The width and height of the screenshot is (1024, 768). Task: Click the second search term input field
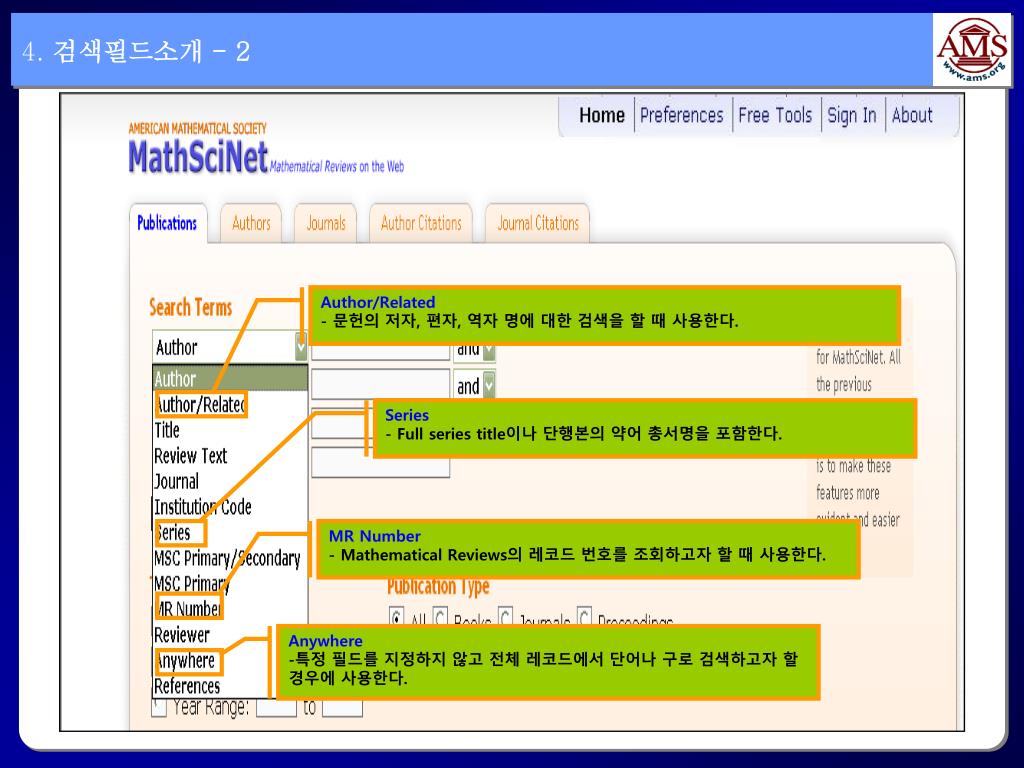(x=381, y=385)
